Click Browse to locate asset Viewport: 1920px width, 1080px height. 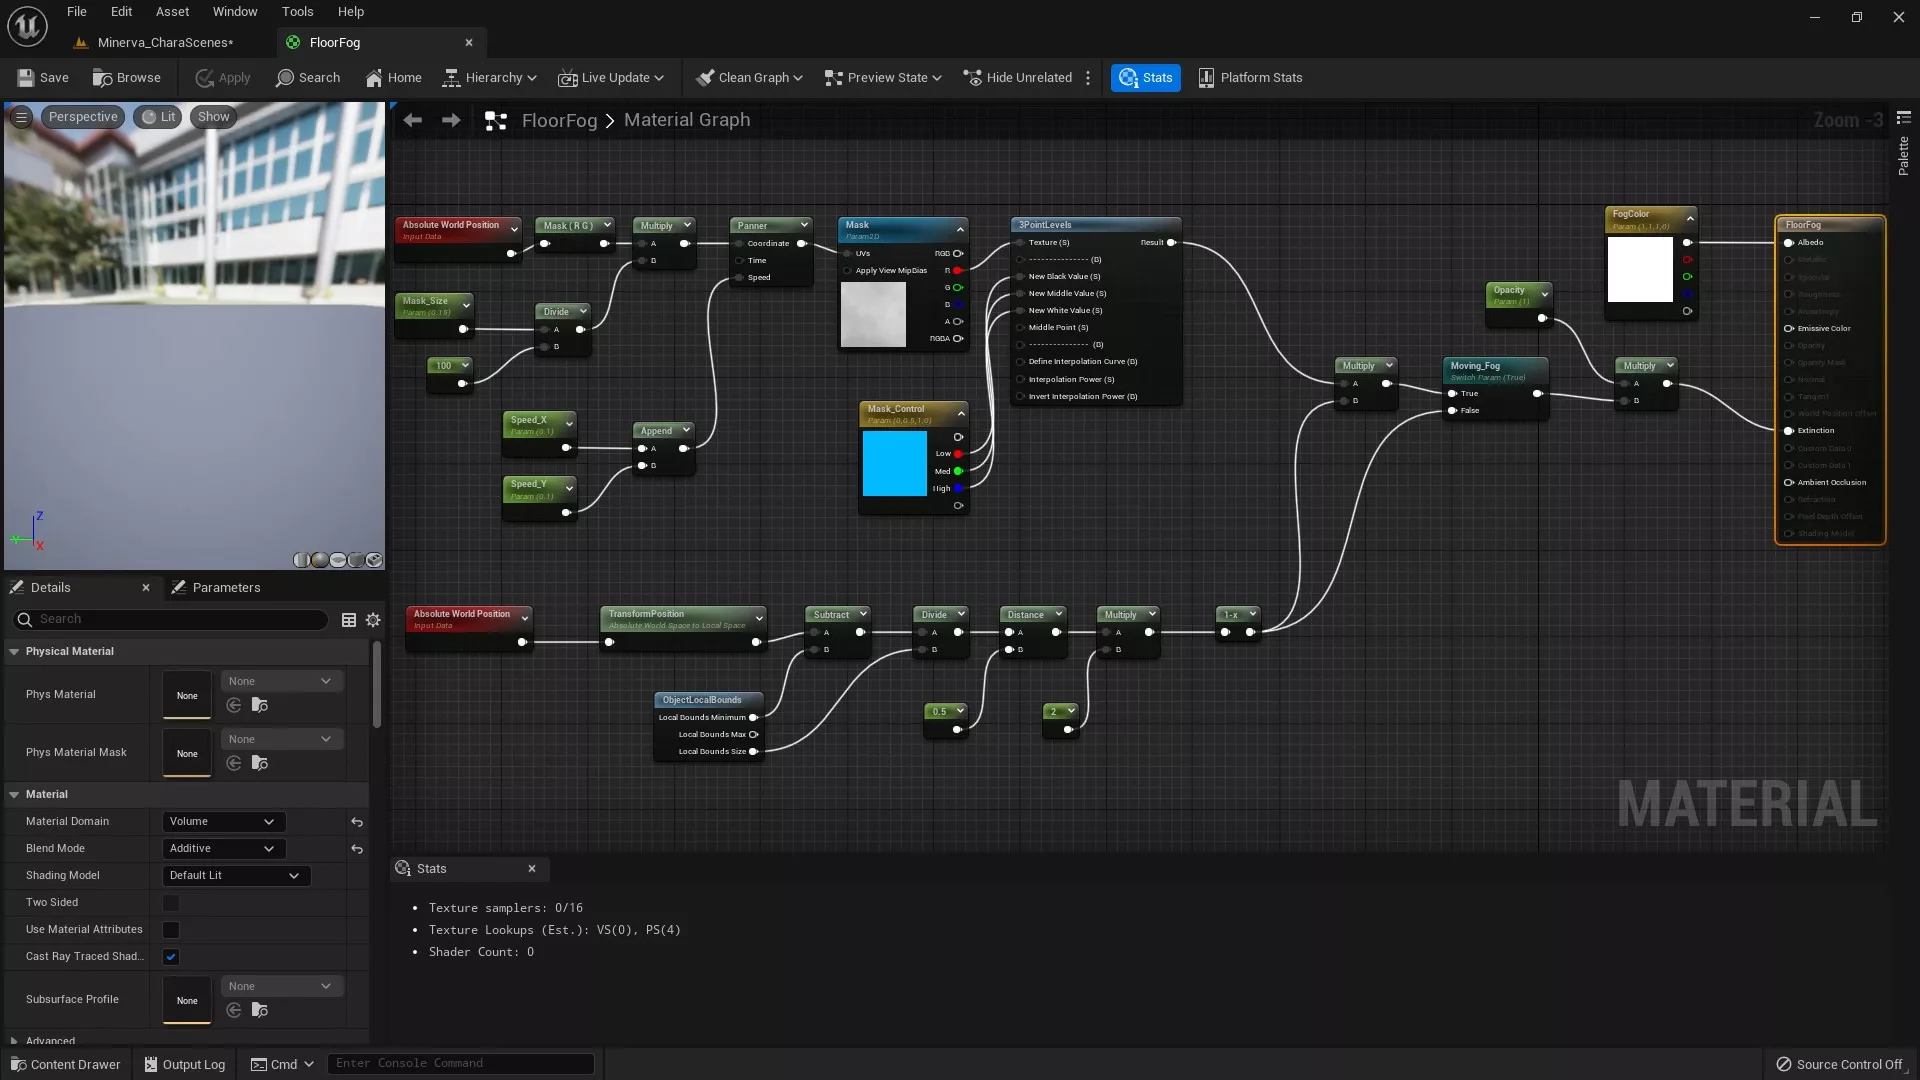pyautogui.click(x=126, y=78)
